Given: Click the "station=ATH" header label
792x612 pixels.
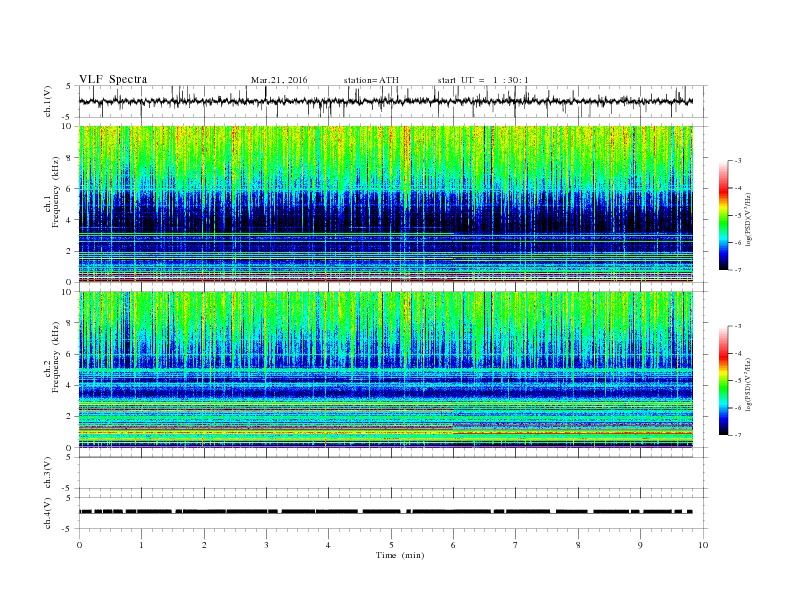Looking at the screenshot, I should [371, 80].
